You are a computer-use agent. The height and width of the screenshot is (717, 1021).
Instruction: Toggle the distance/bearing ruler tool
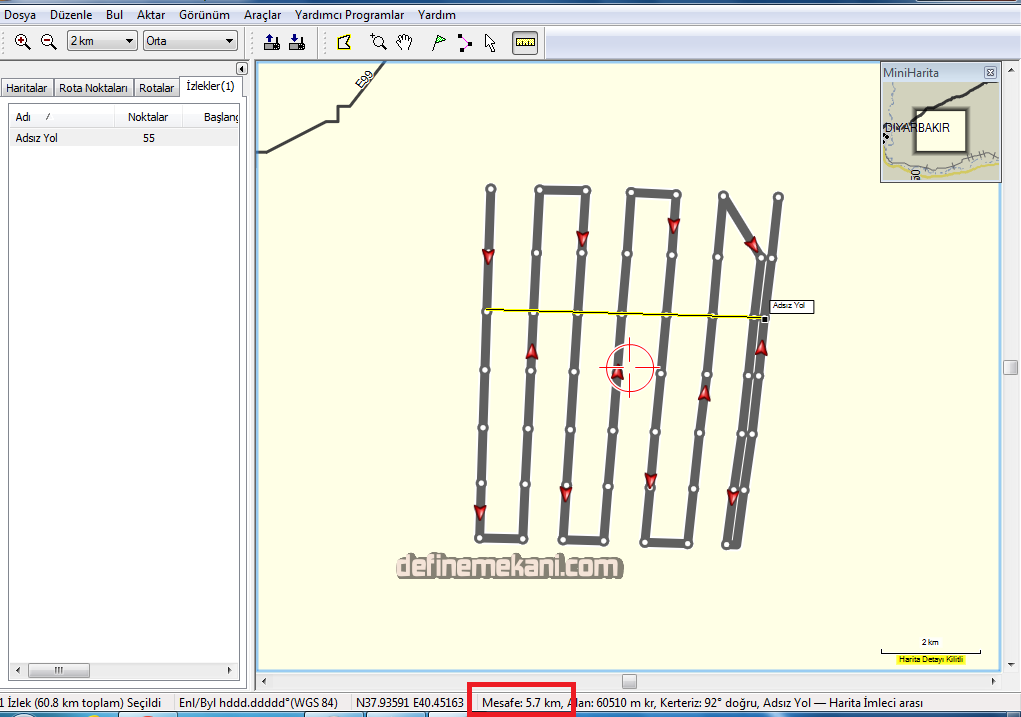(x=525, y=42)
